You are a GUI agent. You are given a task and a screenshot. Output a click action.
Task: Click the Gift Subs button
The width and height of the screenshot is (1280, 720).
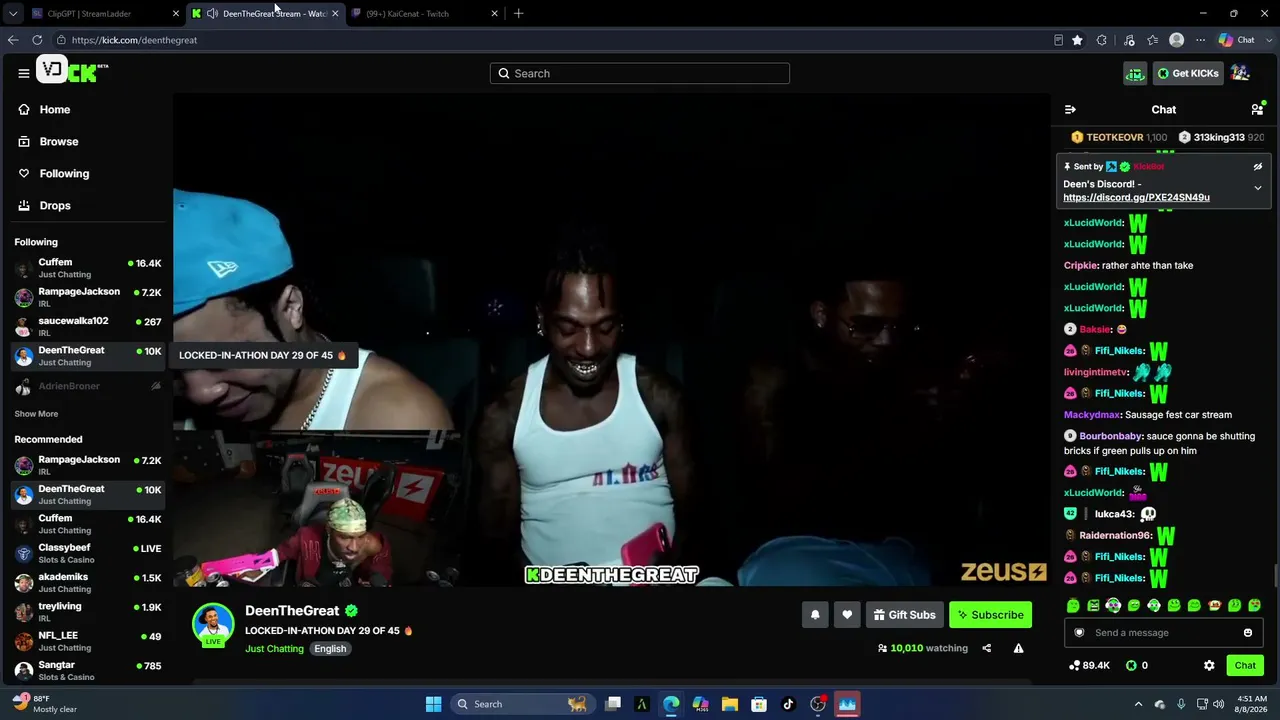click(x=904, y=615)
